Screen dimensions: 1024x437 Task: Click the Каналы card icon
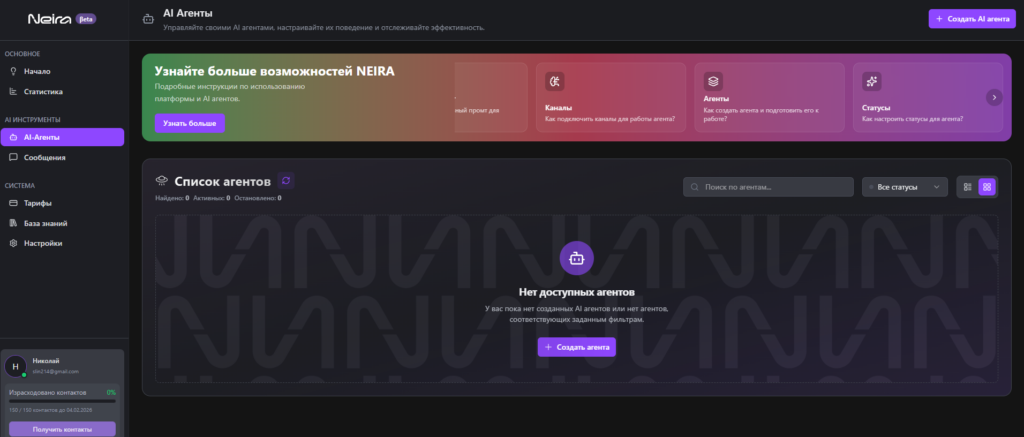pos(554,81)
